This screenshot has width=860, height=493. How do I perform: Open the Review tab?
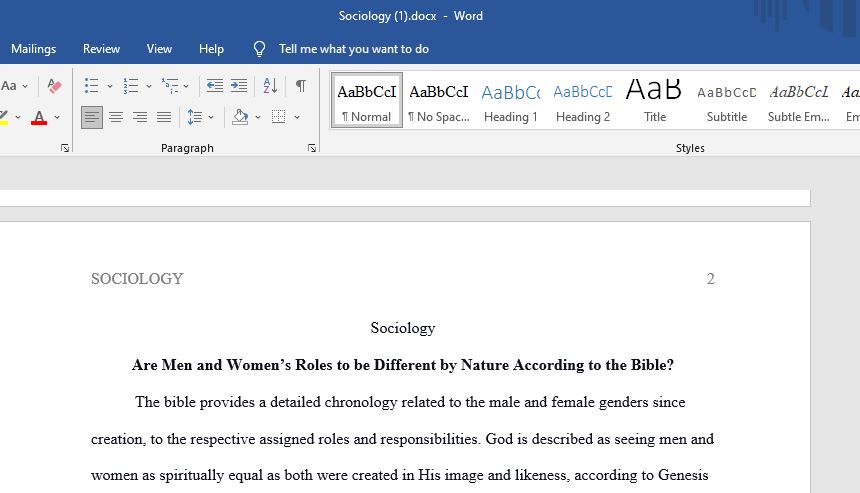pos(101,49)
